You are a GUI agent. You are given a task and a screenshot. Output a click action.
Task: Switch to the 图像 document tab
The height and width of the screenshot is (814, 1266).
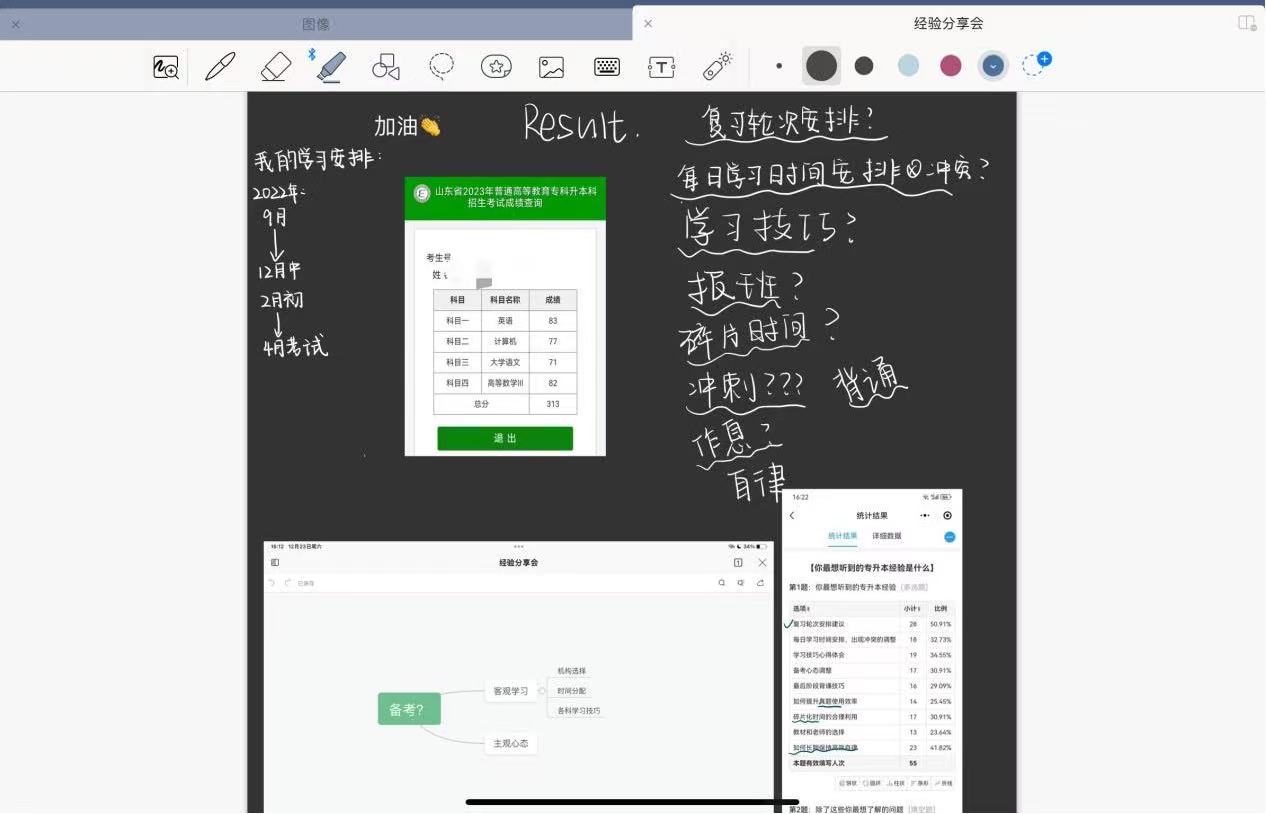pos(316,24)
